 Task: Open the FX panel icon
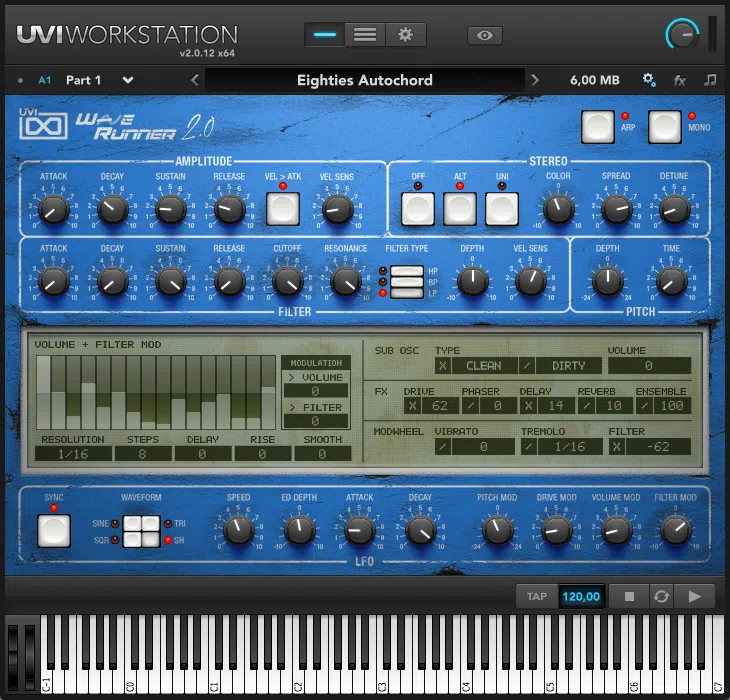click(x=680, y=80)
